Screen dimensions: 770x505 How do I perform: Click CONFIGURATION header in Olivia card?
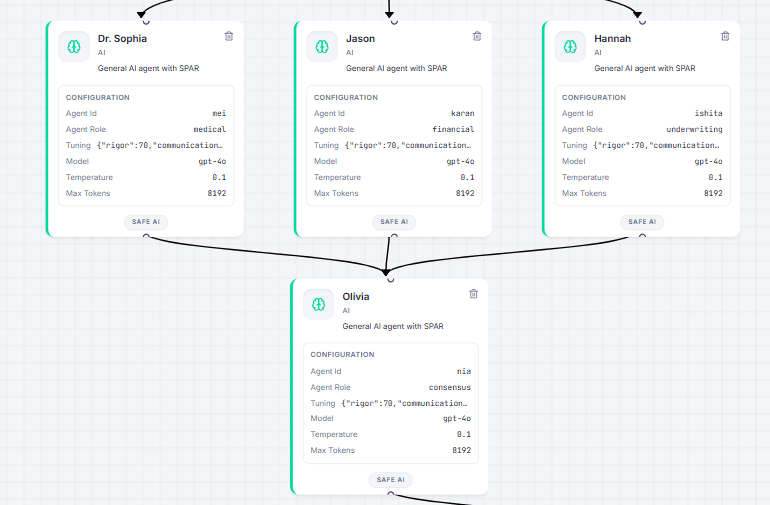click(x=342, y=355)
